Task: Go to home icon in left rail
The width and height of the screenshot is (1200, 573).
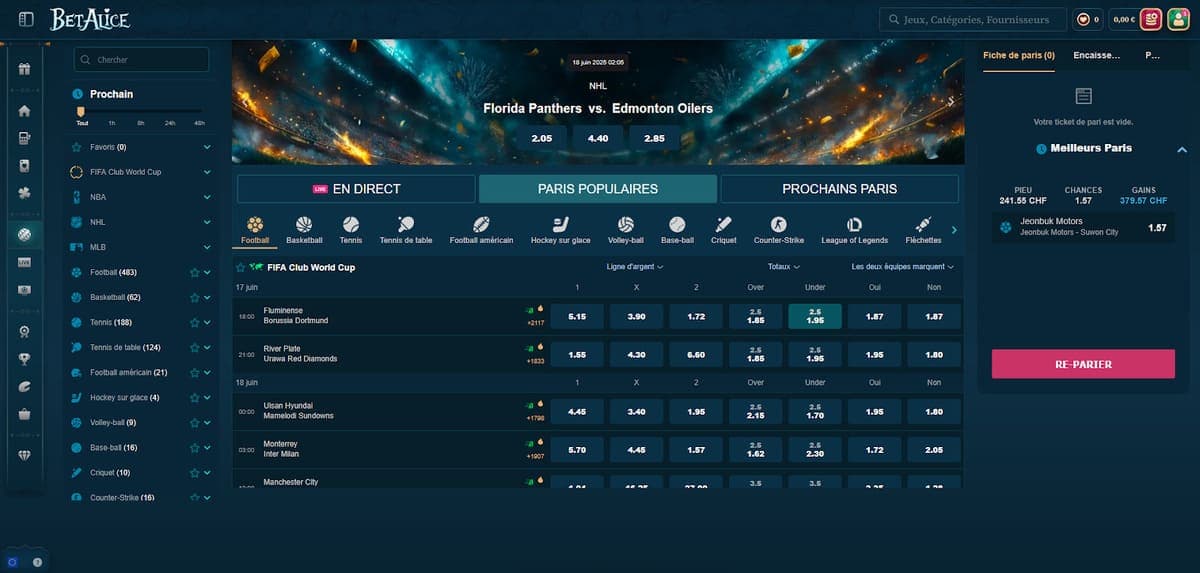Action: click(25, 111)
